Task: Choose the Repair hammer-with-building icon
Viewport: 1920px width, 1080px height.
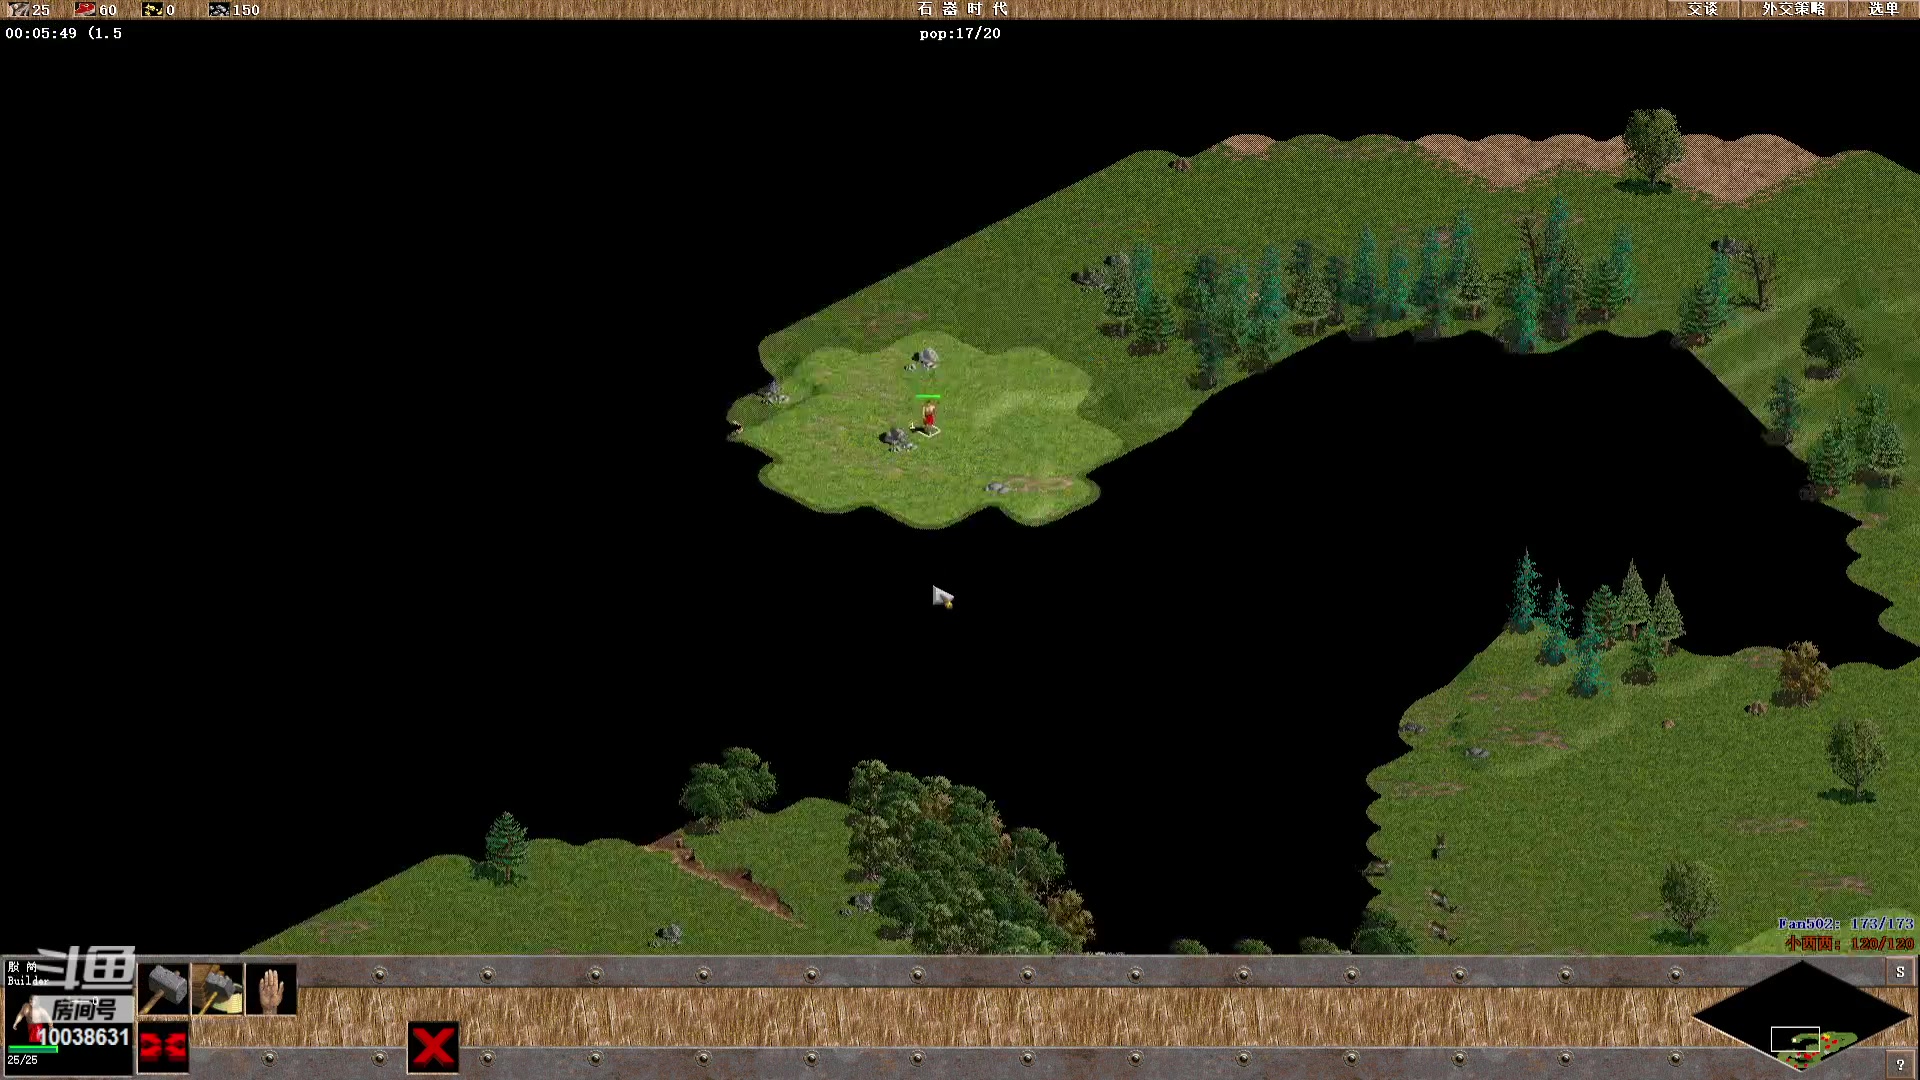Action: (217, 989)
